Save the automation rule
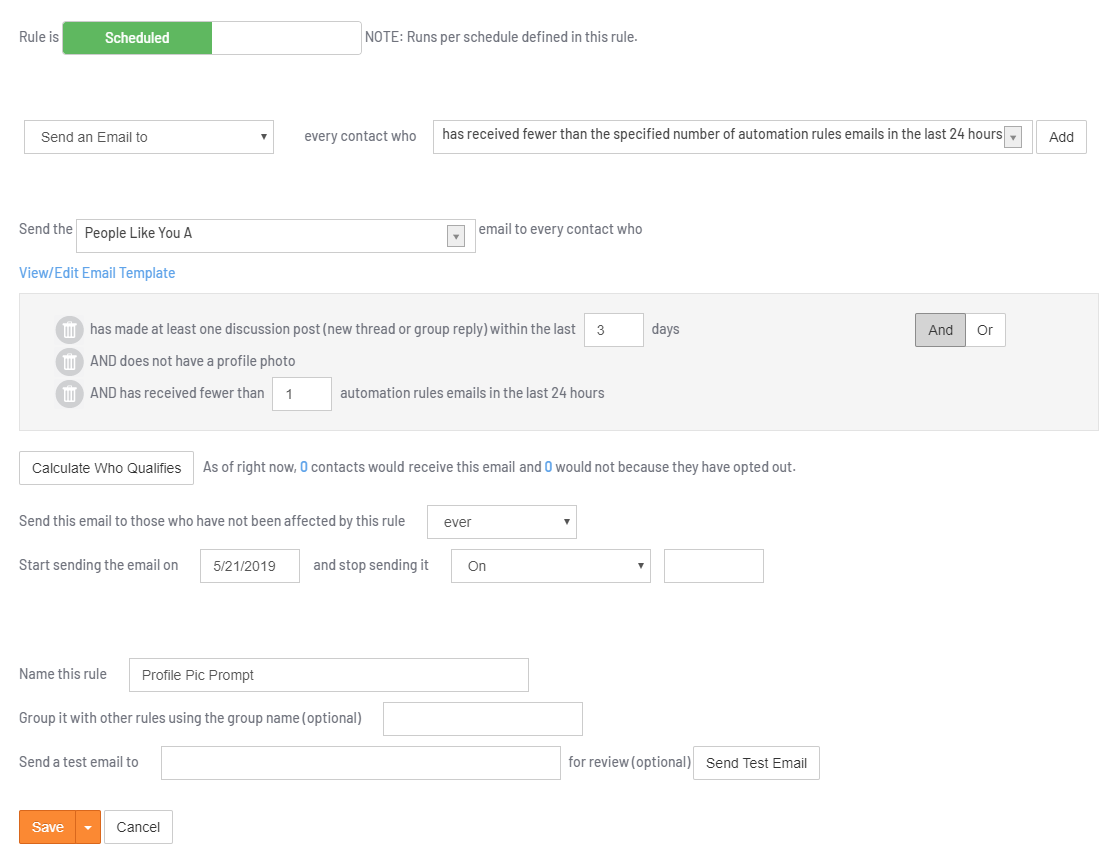 tap(47, 827)
